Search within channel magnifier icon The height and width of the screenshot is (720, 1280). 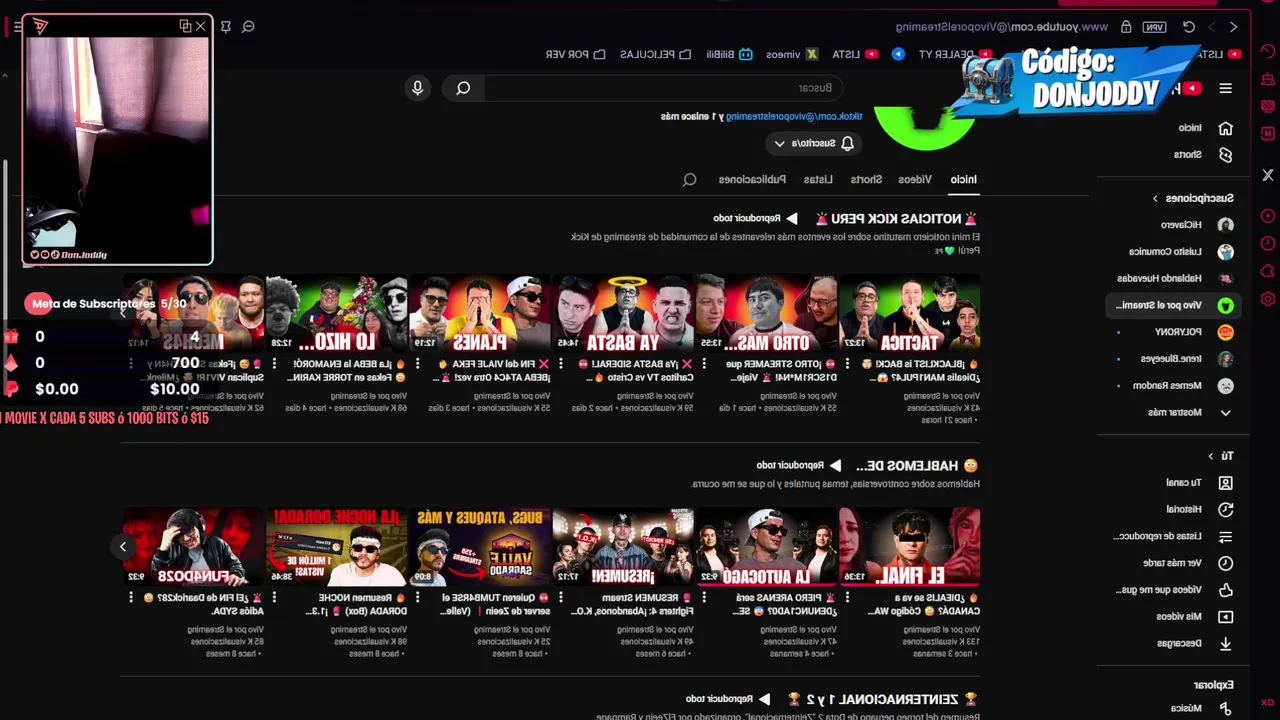click(x=689, y=180)
